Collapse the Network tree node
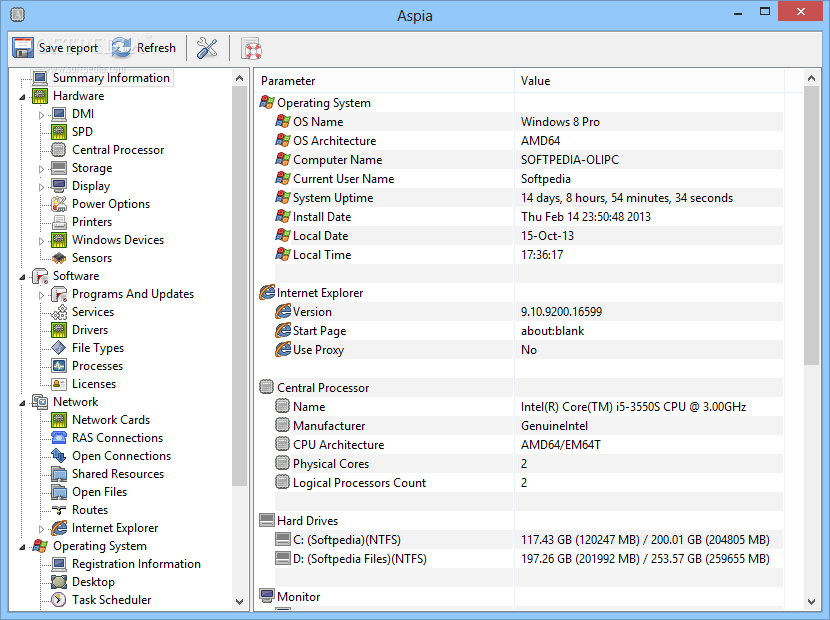Screen dimensions: 830x620 pos(22,403)
